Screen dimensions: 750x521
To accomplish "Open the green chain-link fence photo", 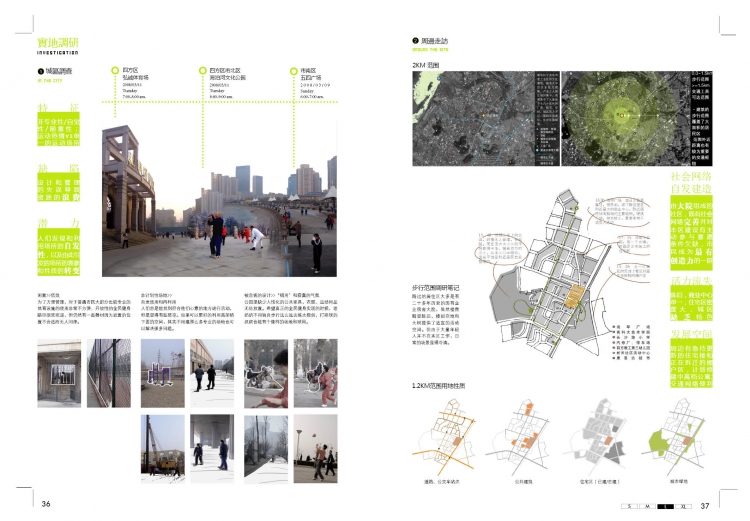I will [109, 374].
